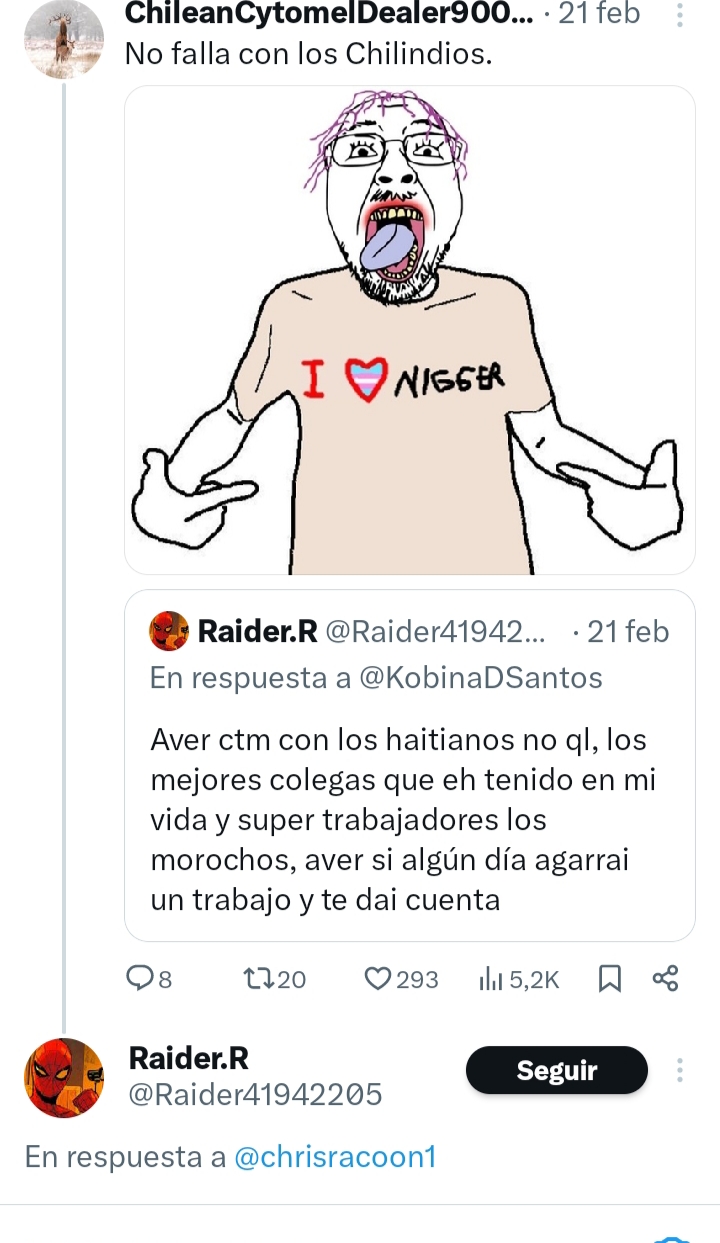Expand the three-dot menu on top post
This screenshot has height=1243, width=720.
coord(680,14)
